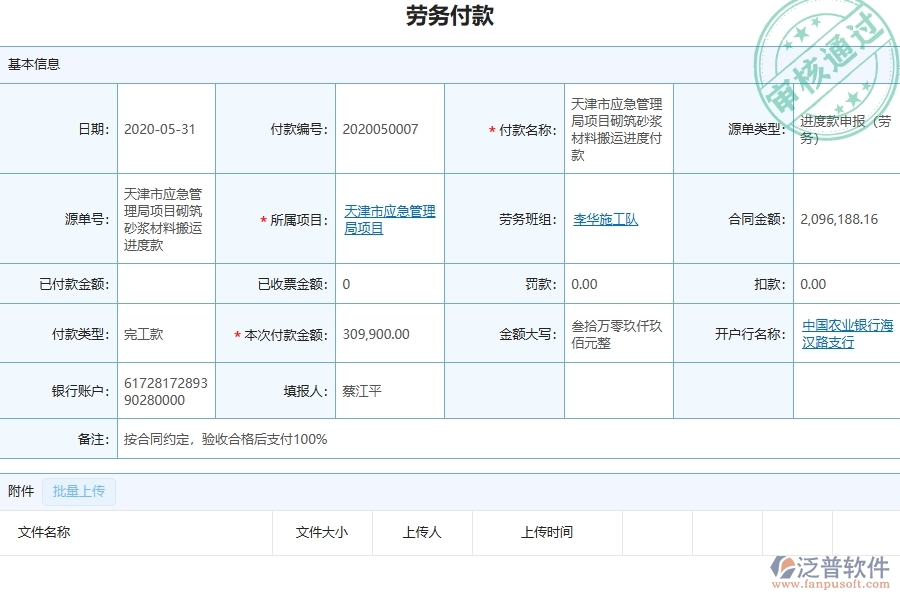Click the 备注 remarks text row

coord(226,439)
